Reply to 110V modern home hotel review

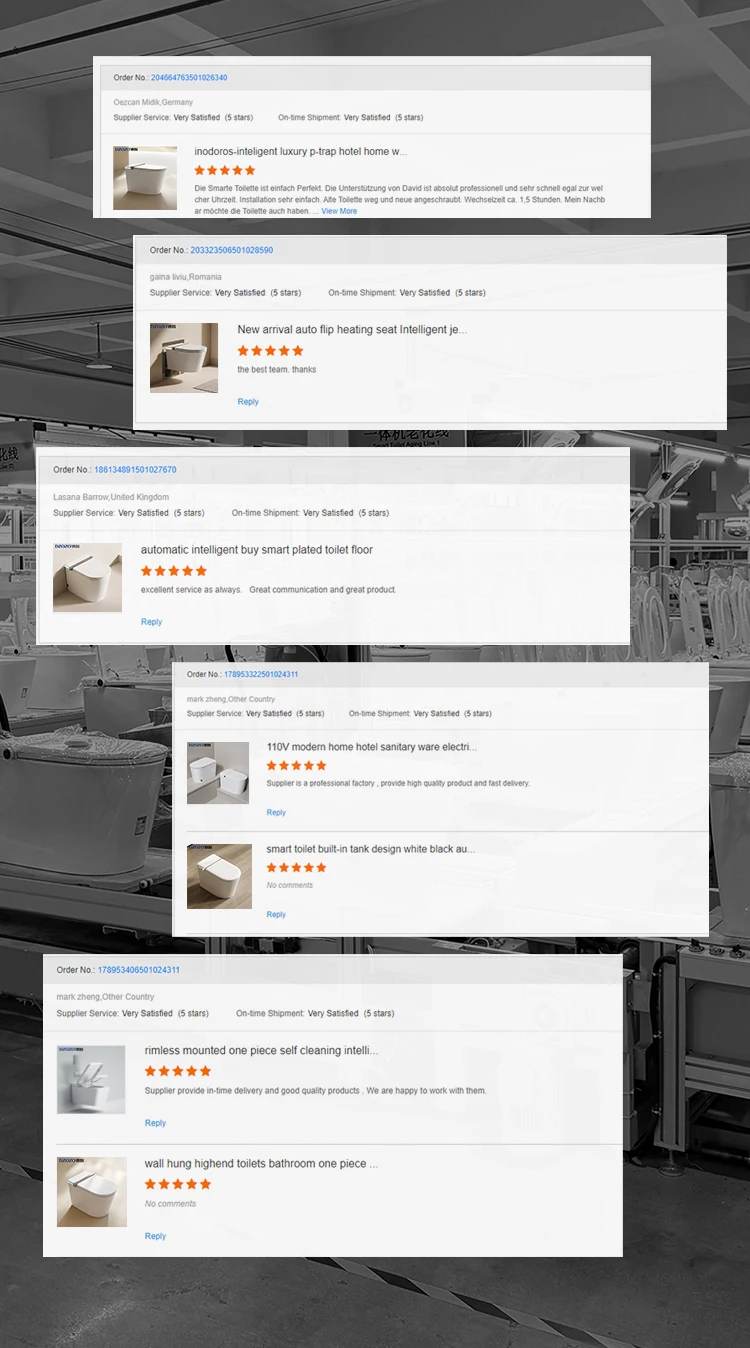click(x=276, y=812)
